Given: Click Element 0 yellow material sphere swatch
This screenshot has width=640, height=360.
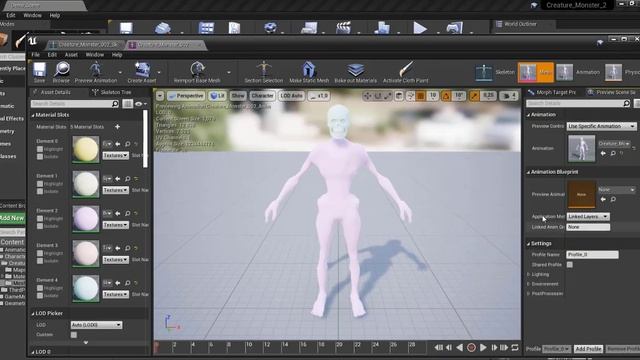Looking at the screenshot, I should pyautogui.click(x=86, y=149).
